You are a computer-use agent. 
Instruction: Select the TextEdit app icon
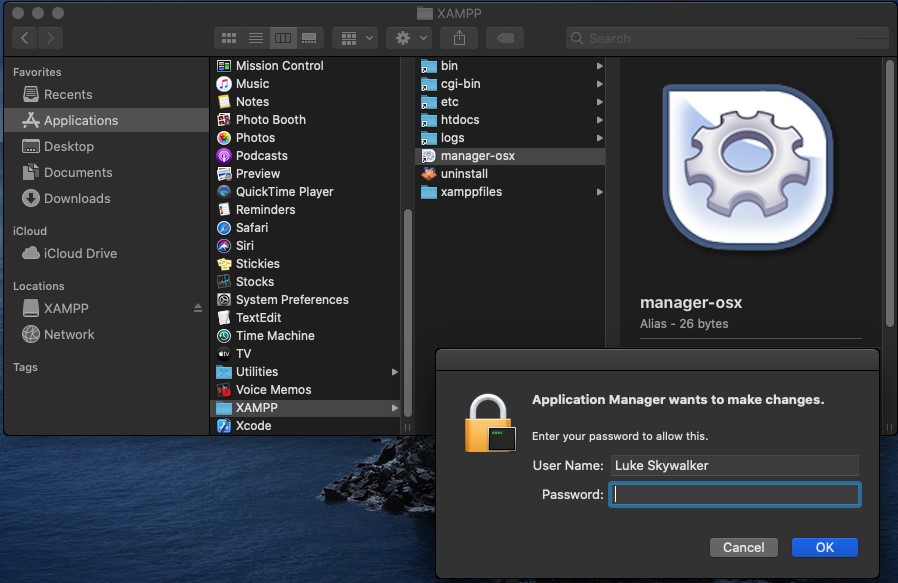pos(224,318)
